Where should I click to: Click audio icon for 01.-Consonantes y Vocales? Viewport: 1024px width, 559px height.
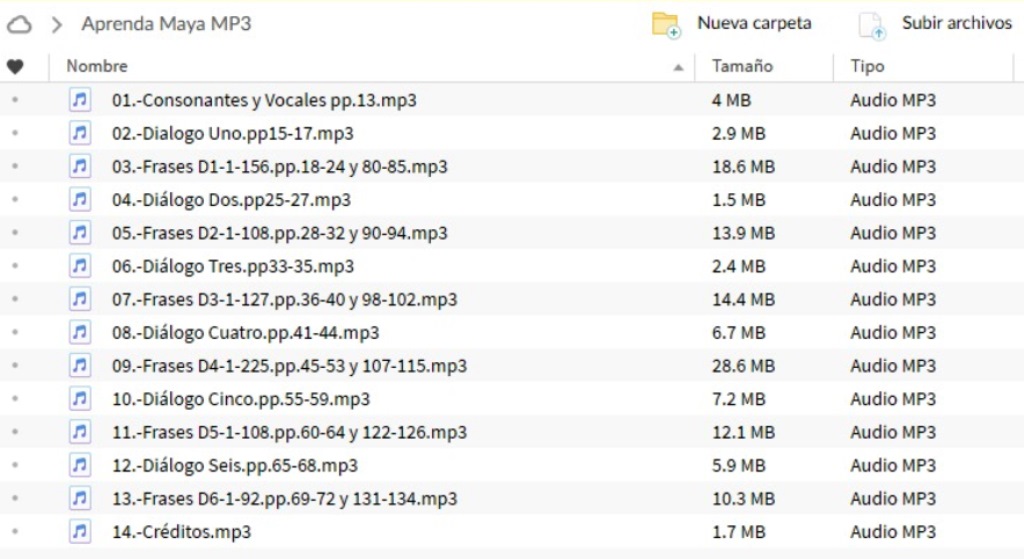coord(80,100)
